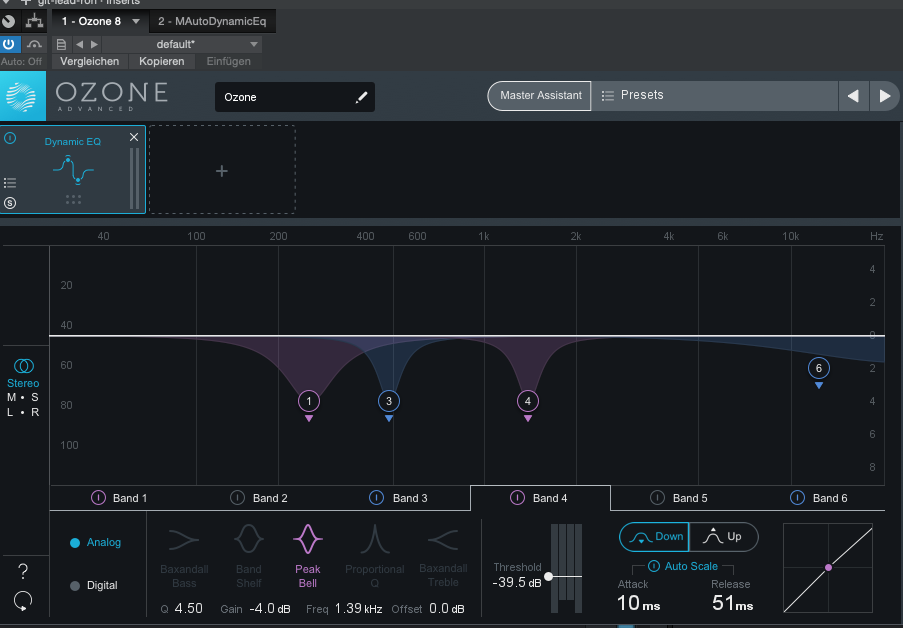This screenshot has height=628, width=903.
Task: Switch channel processing to L (Left)
Action: point(10,412)
